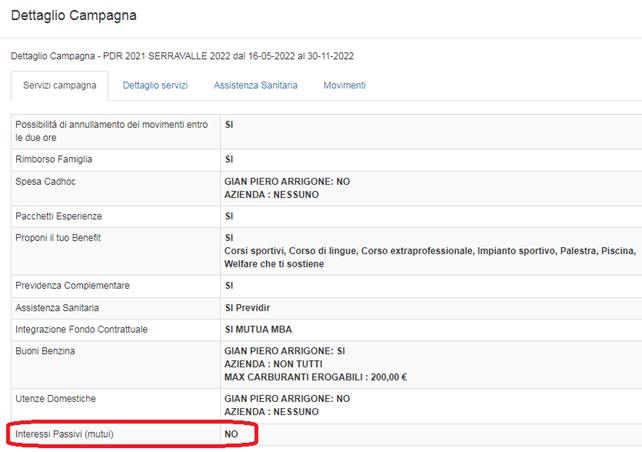Open the Assistenza Sanitaria tab

point(255,86)
